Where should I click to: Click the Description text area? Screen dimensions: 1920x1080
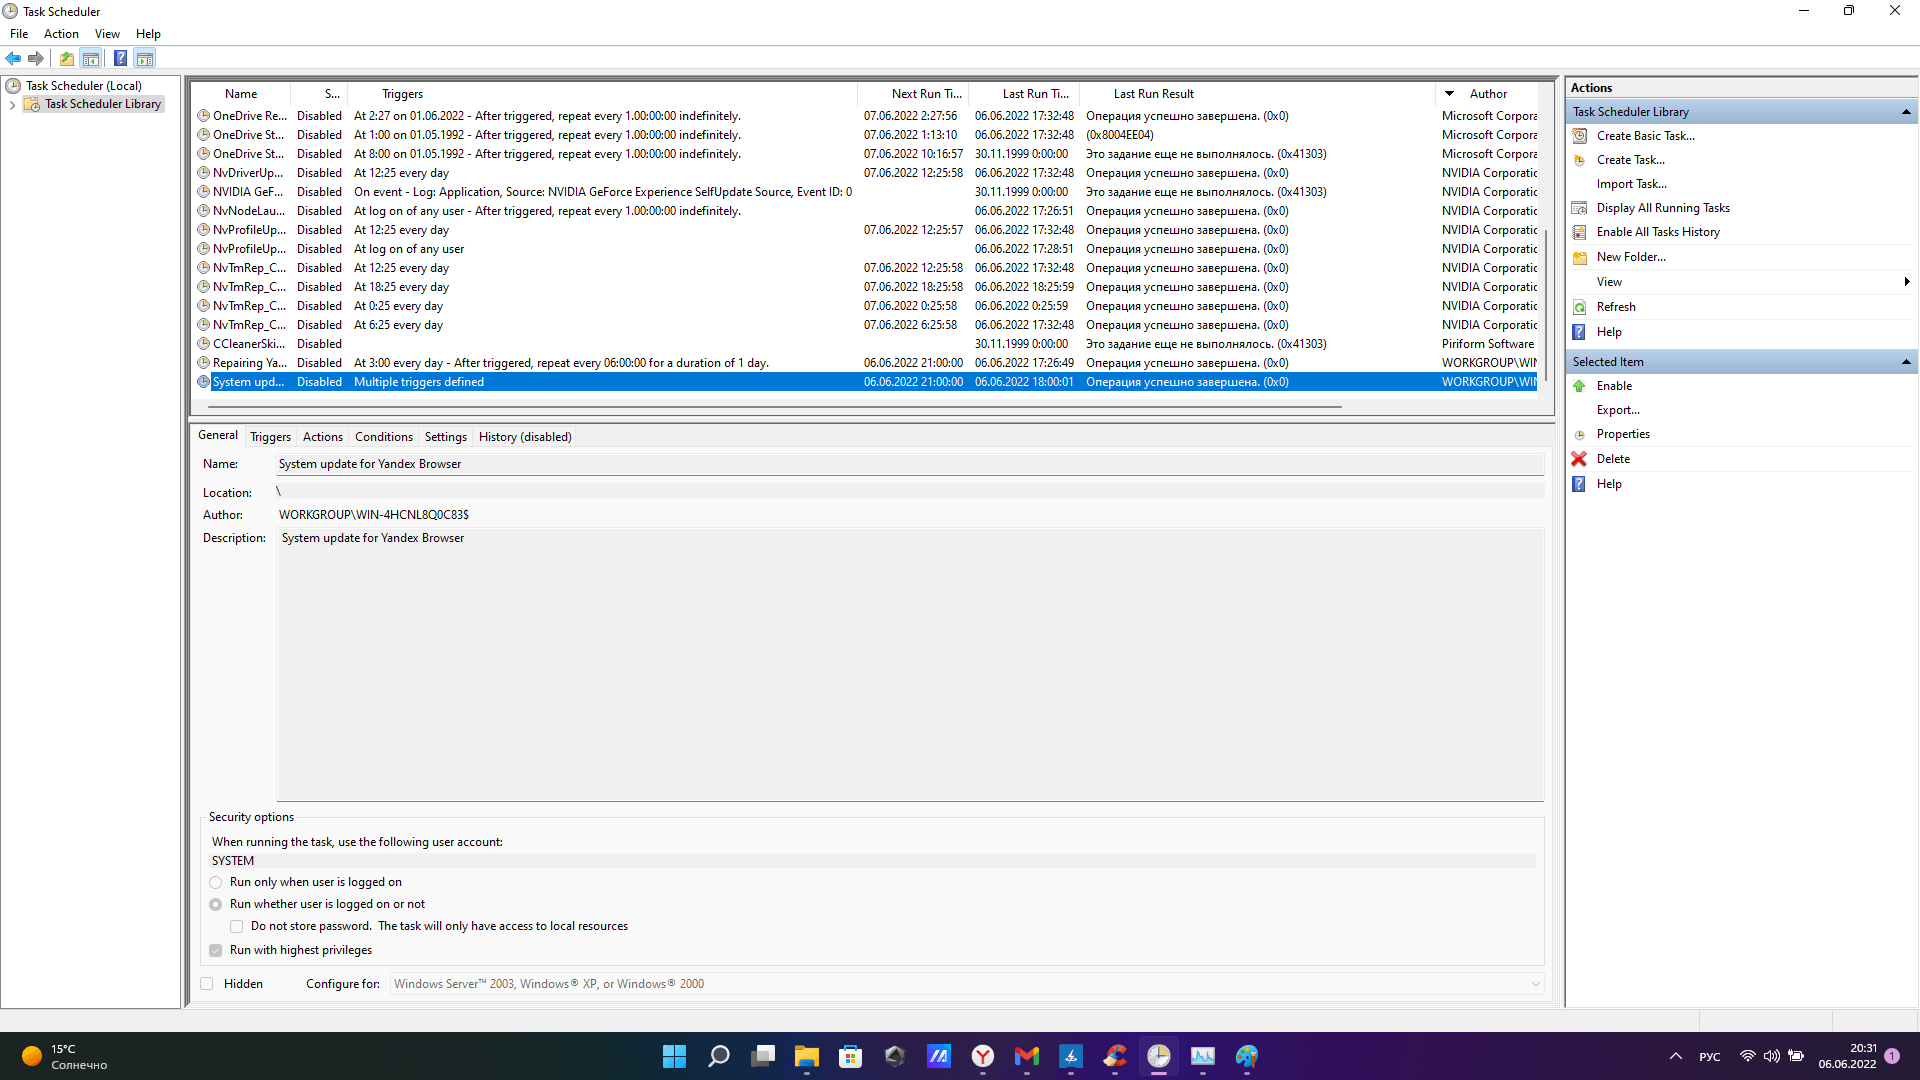point(910,665)
